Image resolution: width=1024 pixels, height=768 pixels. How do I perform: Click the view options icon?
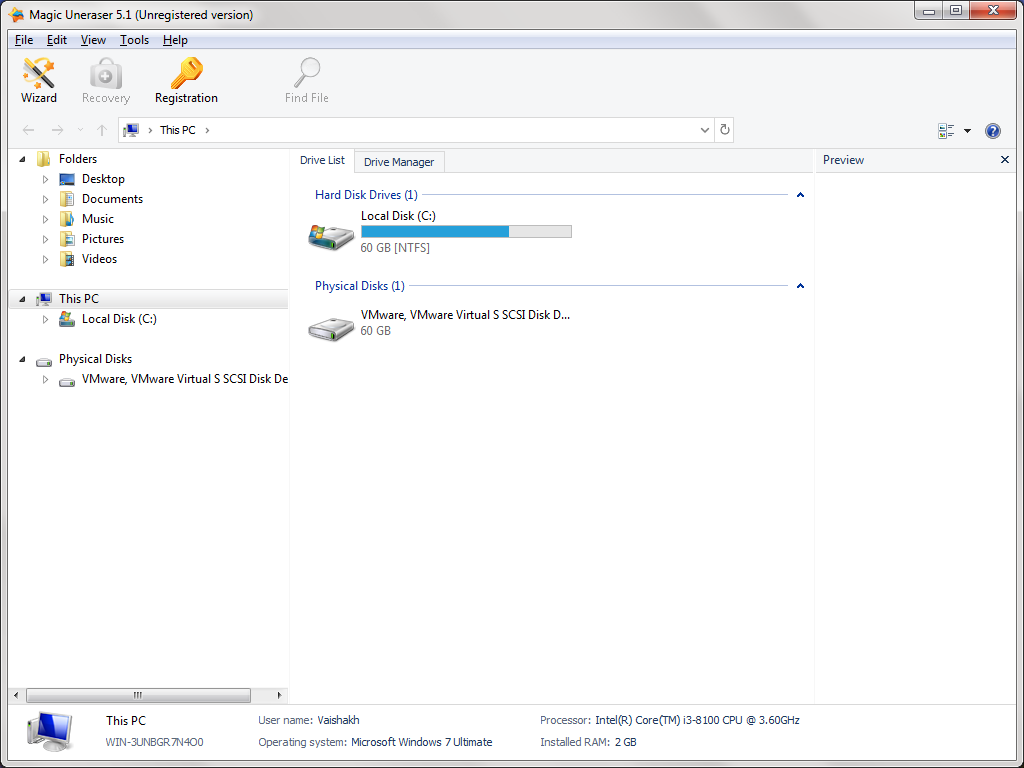click(x=946, y=131)
